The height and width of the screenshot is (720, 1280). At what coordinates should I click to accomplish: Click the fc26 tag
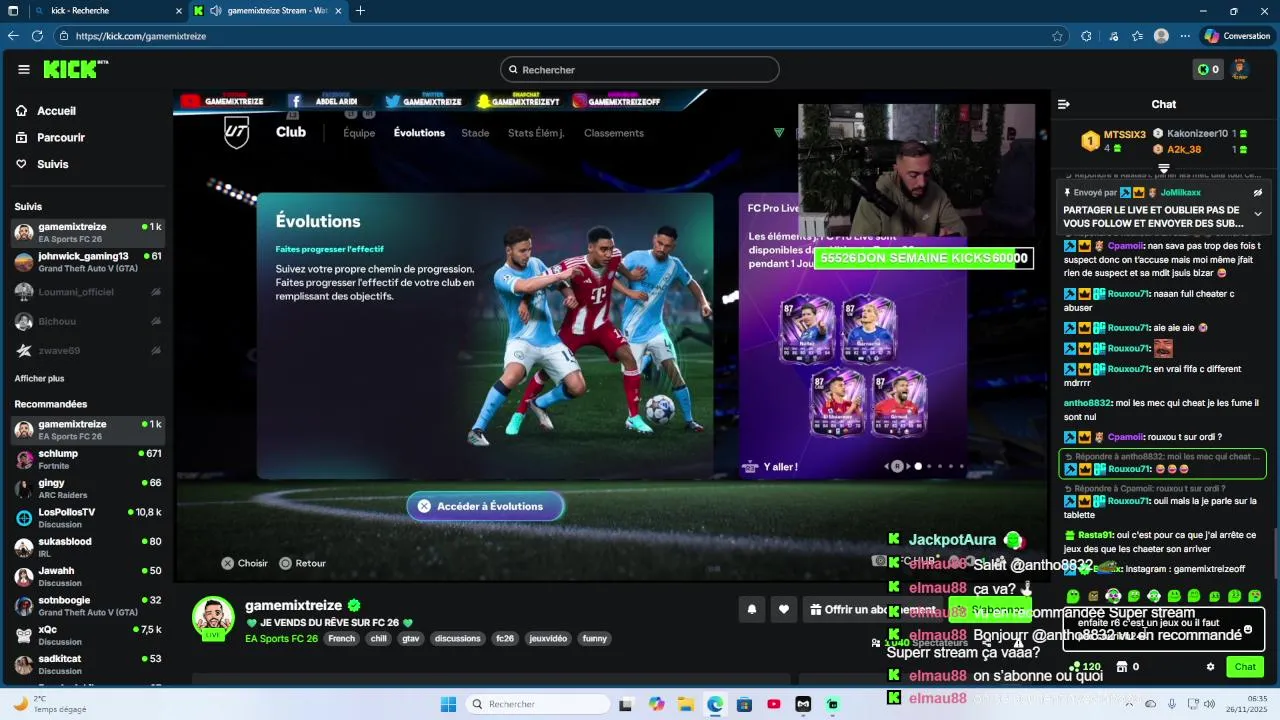pos(505,638)
